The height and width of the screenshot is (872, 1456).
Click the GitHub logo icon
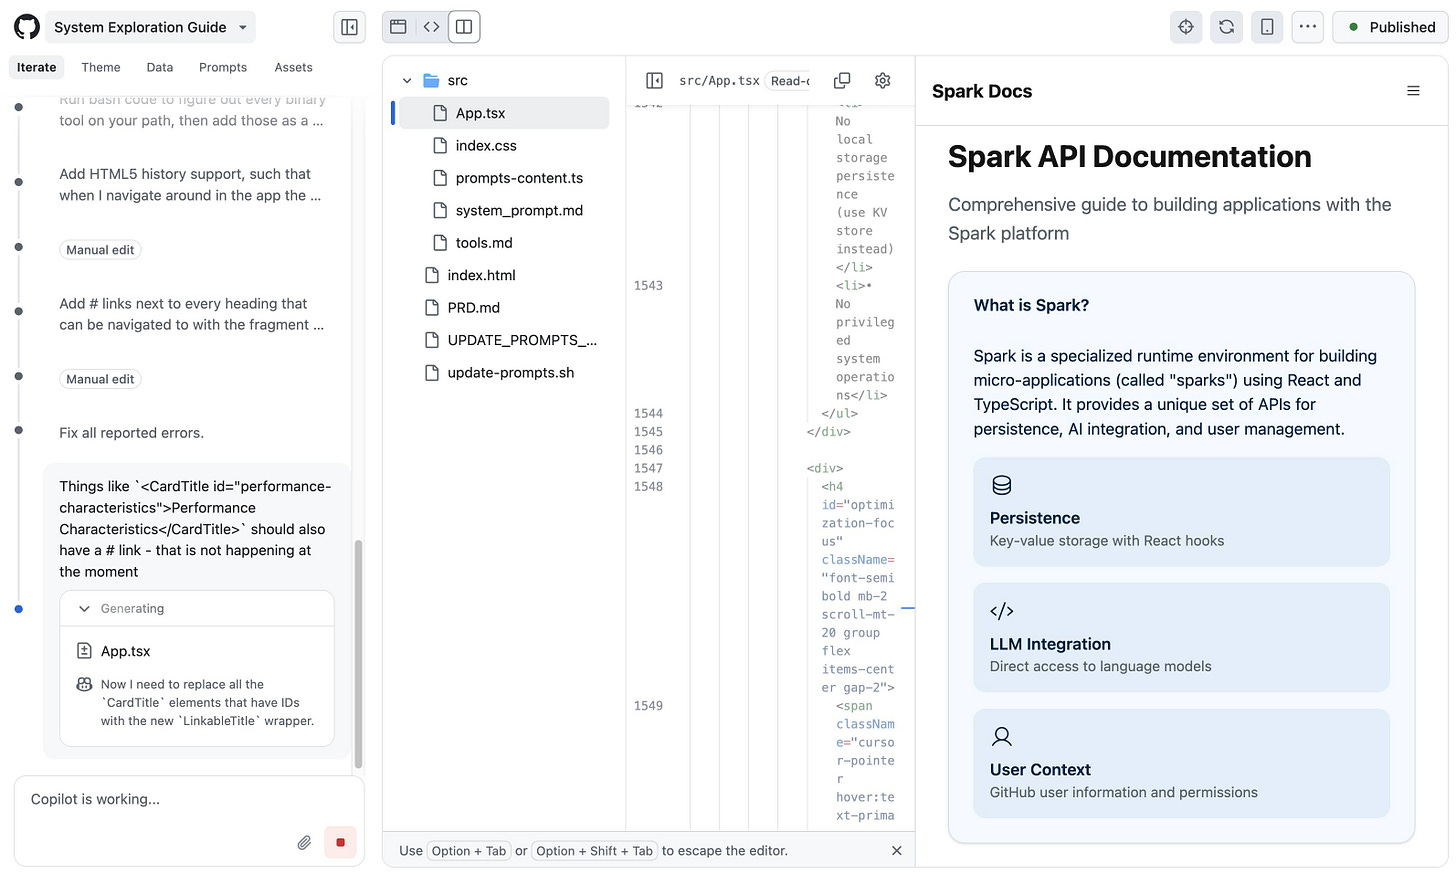[x=26, y=26]
